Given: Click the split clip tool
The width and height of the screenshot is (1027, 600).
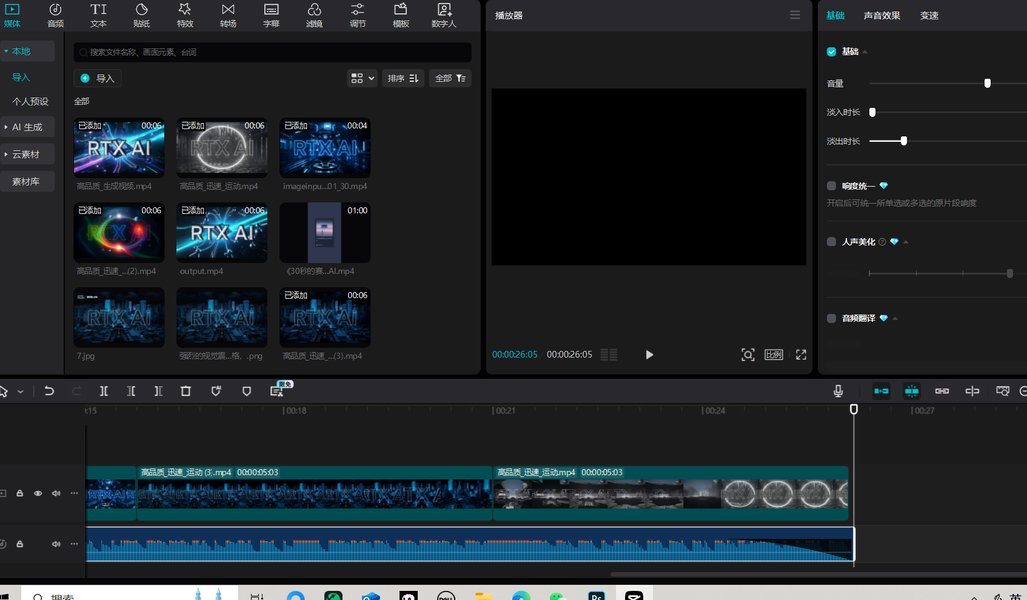Looking at the screenshot, I should pyautogui.click(x=103, y=391).
